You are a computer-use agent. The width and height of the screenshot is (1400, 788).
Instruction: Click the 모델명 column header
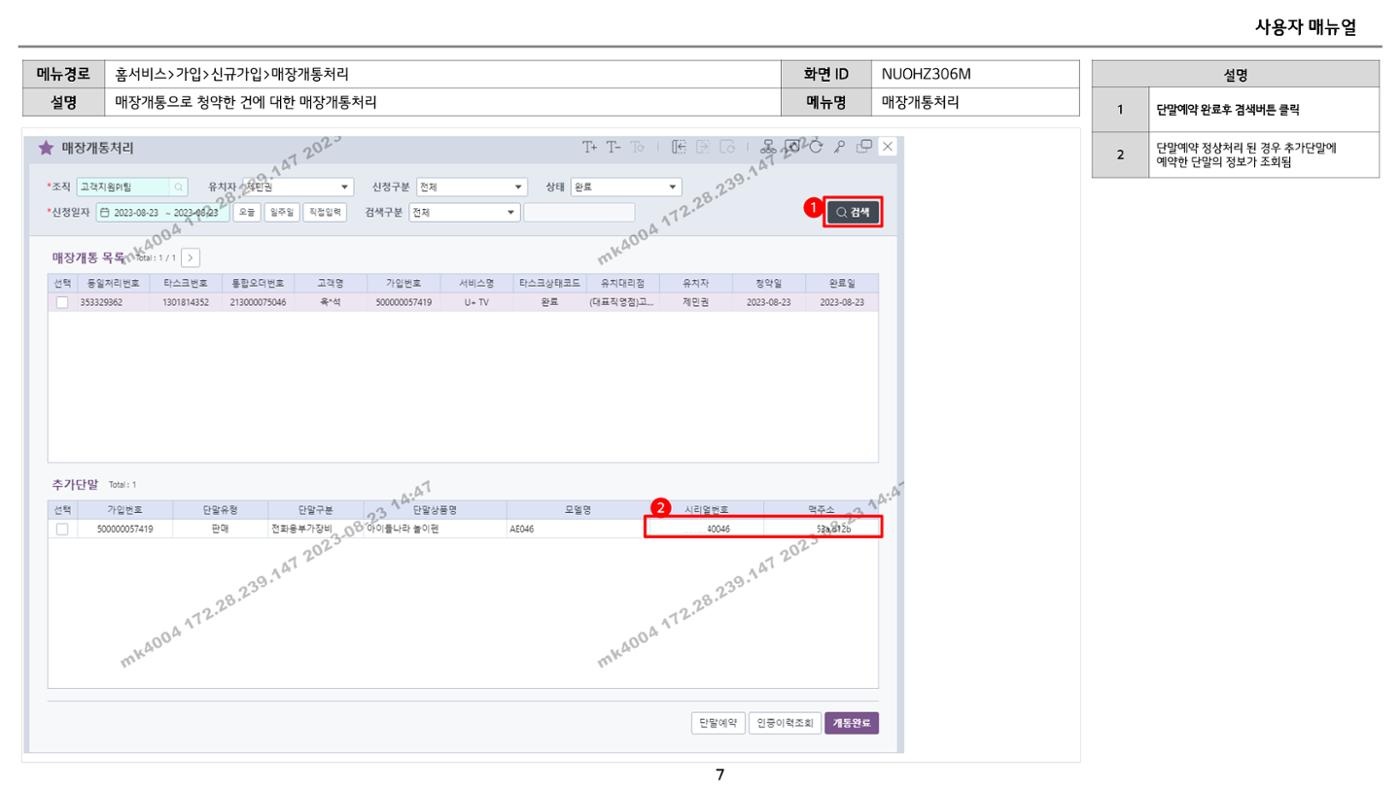577,510
